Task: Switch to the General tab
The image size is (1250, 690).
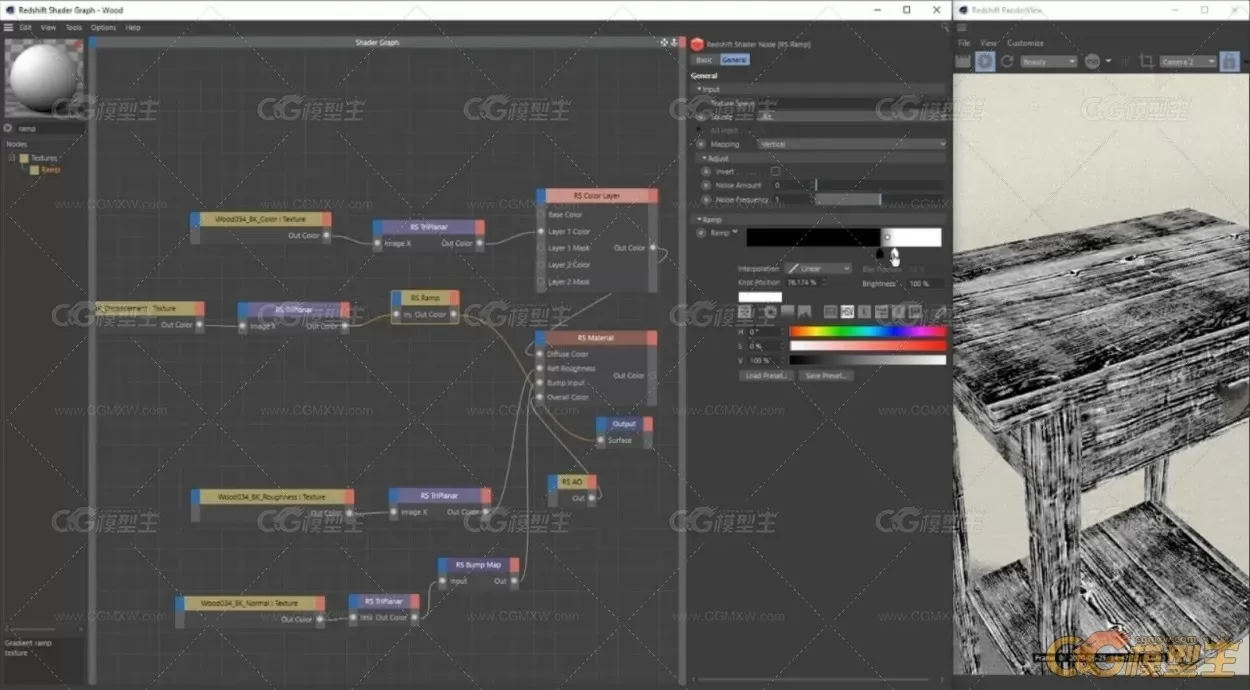Action: pyautogui.click(x=734, y=60)
